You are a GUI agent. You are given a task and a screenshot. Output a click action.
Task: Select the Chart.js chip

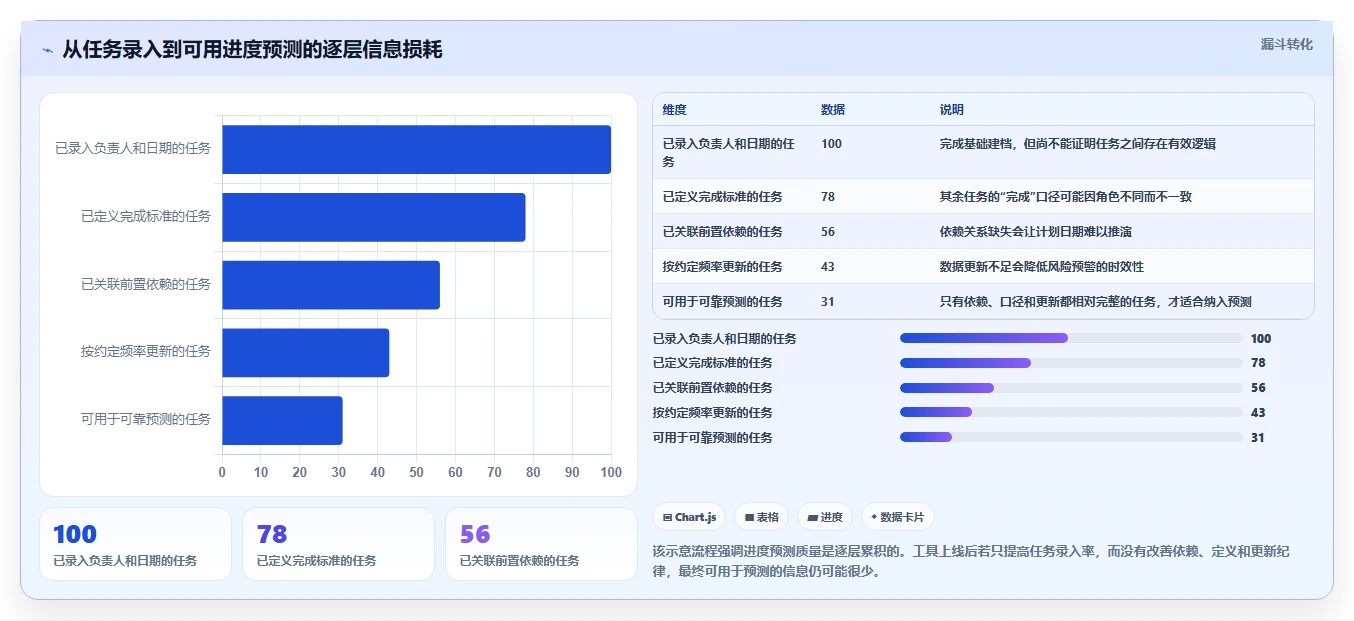[x=689, y=517]
